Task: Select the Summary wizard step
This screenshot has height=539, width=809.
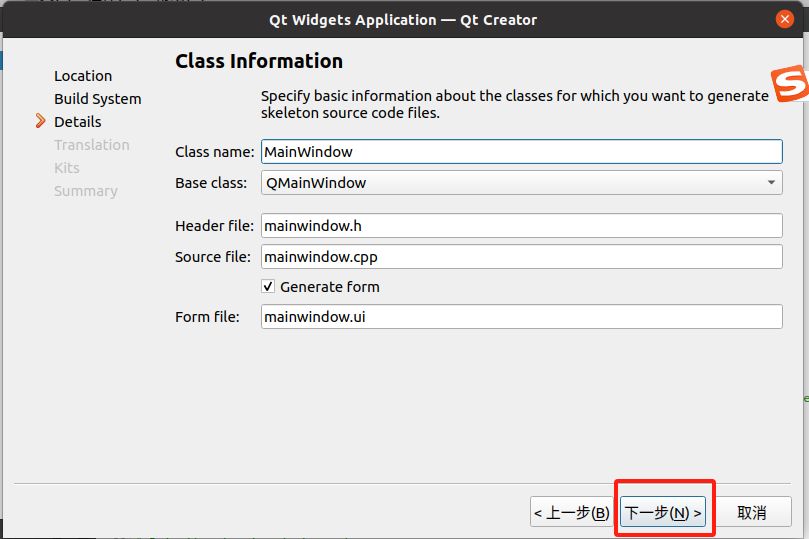Action: 86,191
